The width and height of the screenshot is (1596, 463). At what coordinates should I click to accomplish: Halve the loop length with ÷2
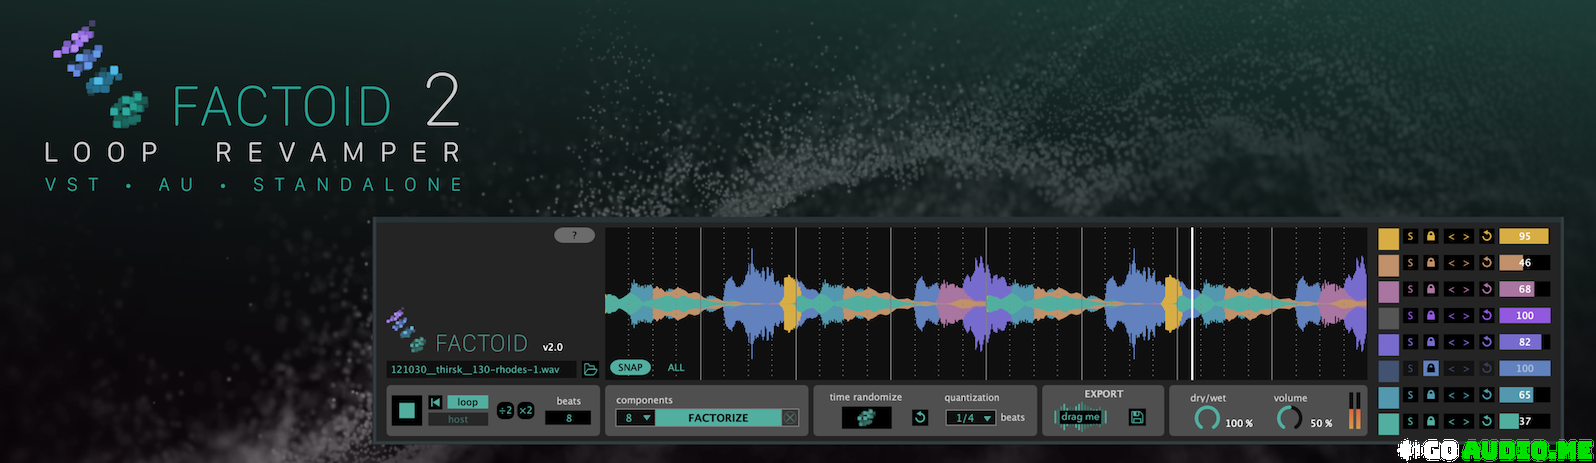[505, 410]
